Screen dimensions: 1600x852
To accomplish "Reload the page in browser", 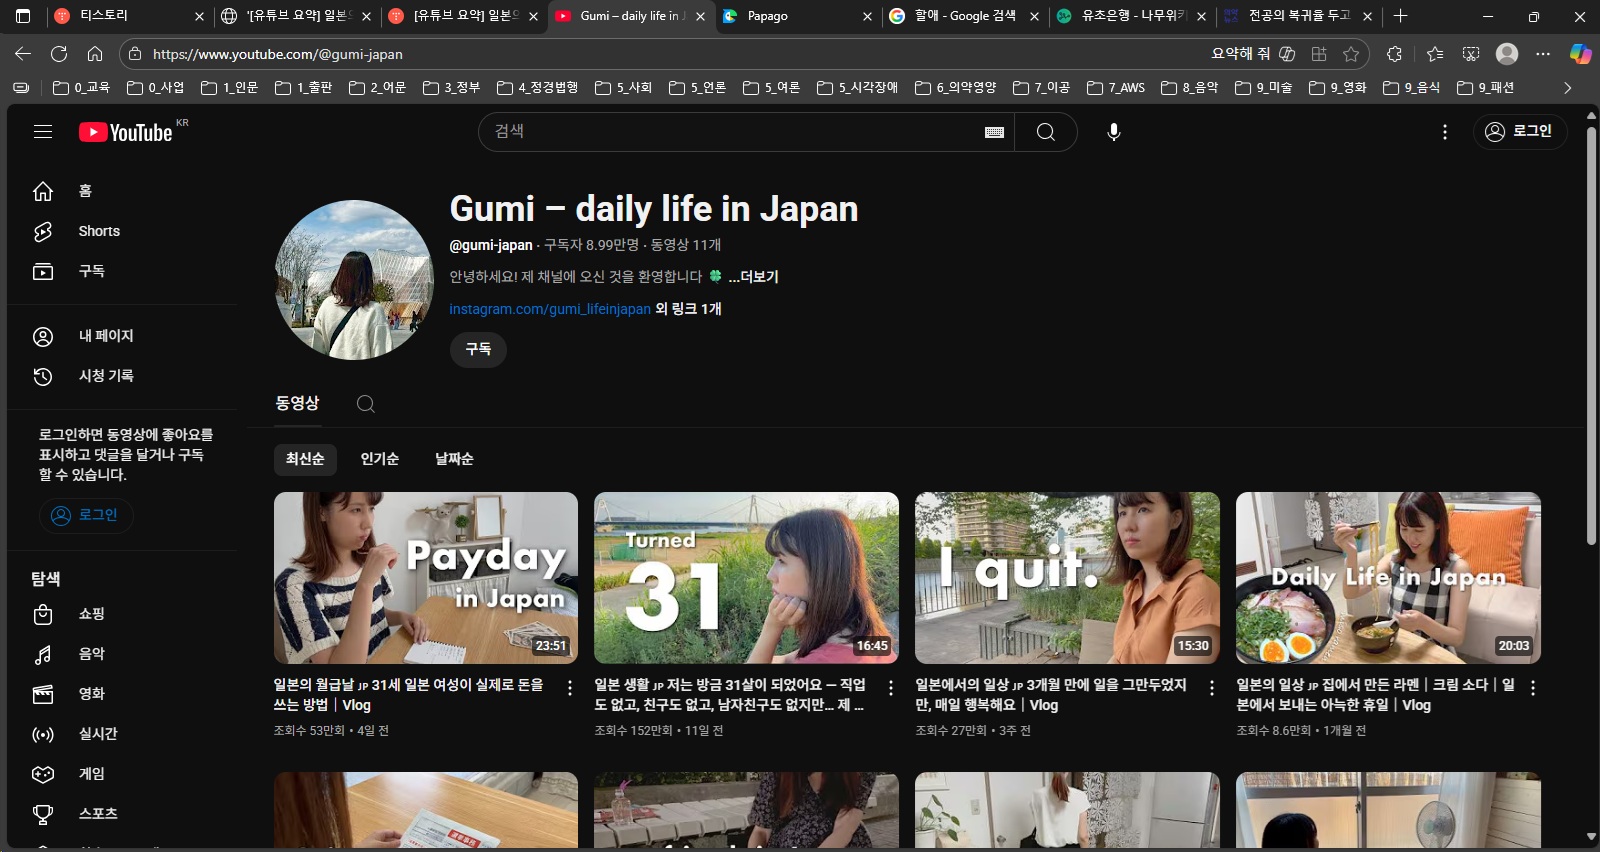I will pos(59,54).
